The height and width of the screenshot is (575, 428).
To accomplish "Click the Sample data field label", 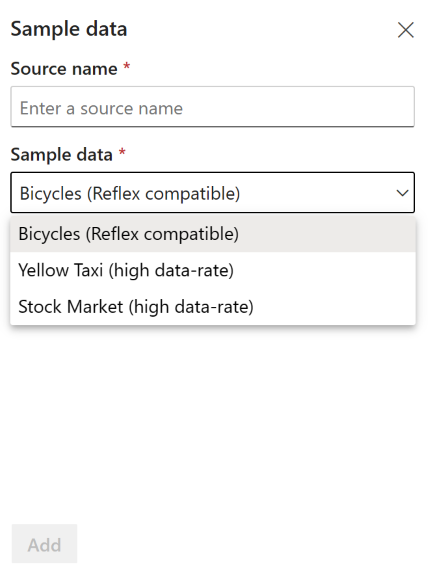I will coord(61,154).
